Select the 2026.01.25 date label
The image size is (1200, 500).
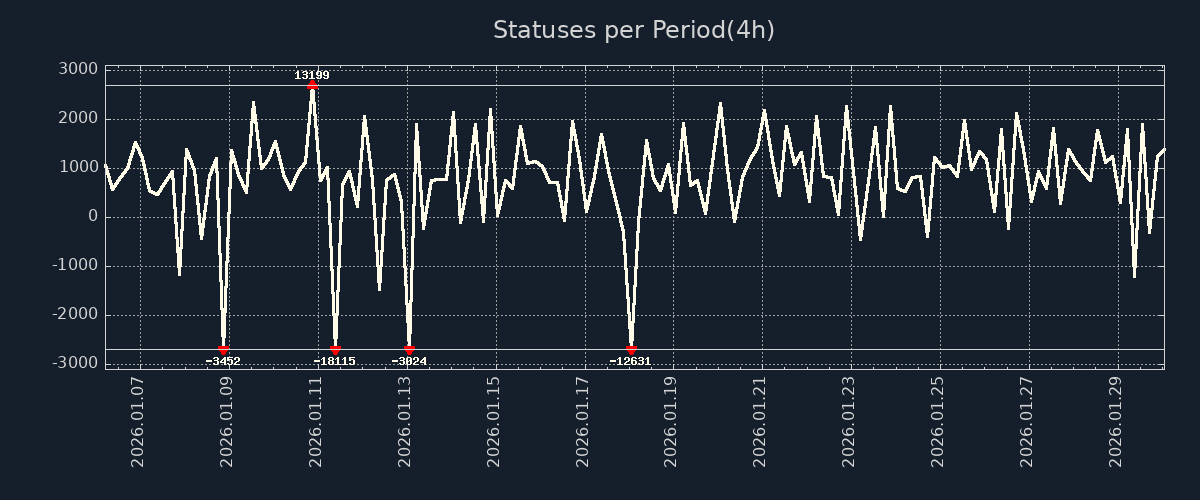point(938,422)
